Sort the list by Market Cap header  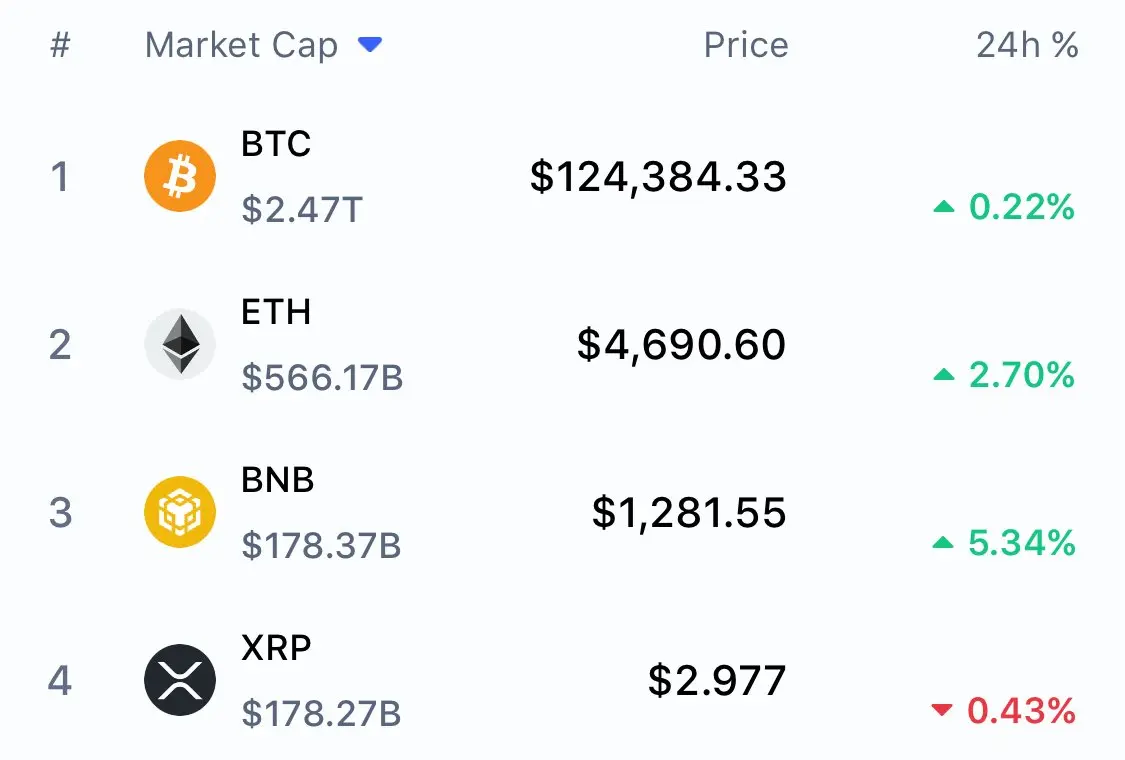tap(241, 45)
